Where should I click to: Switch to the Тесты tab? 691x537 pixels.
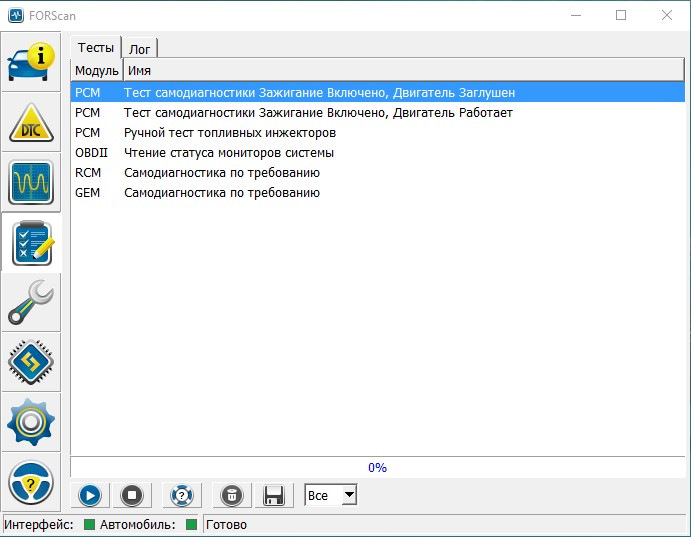click(96, 47)
